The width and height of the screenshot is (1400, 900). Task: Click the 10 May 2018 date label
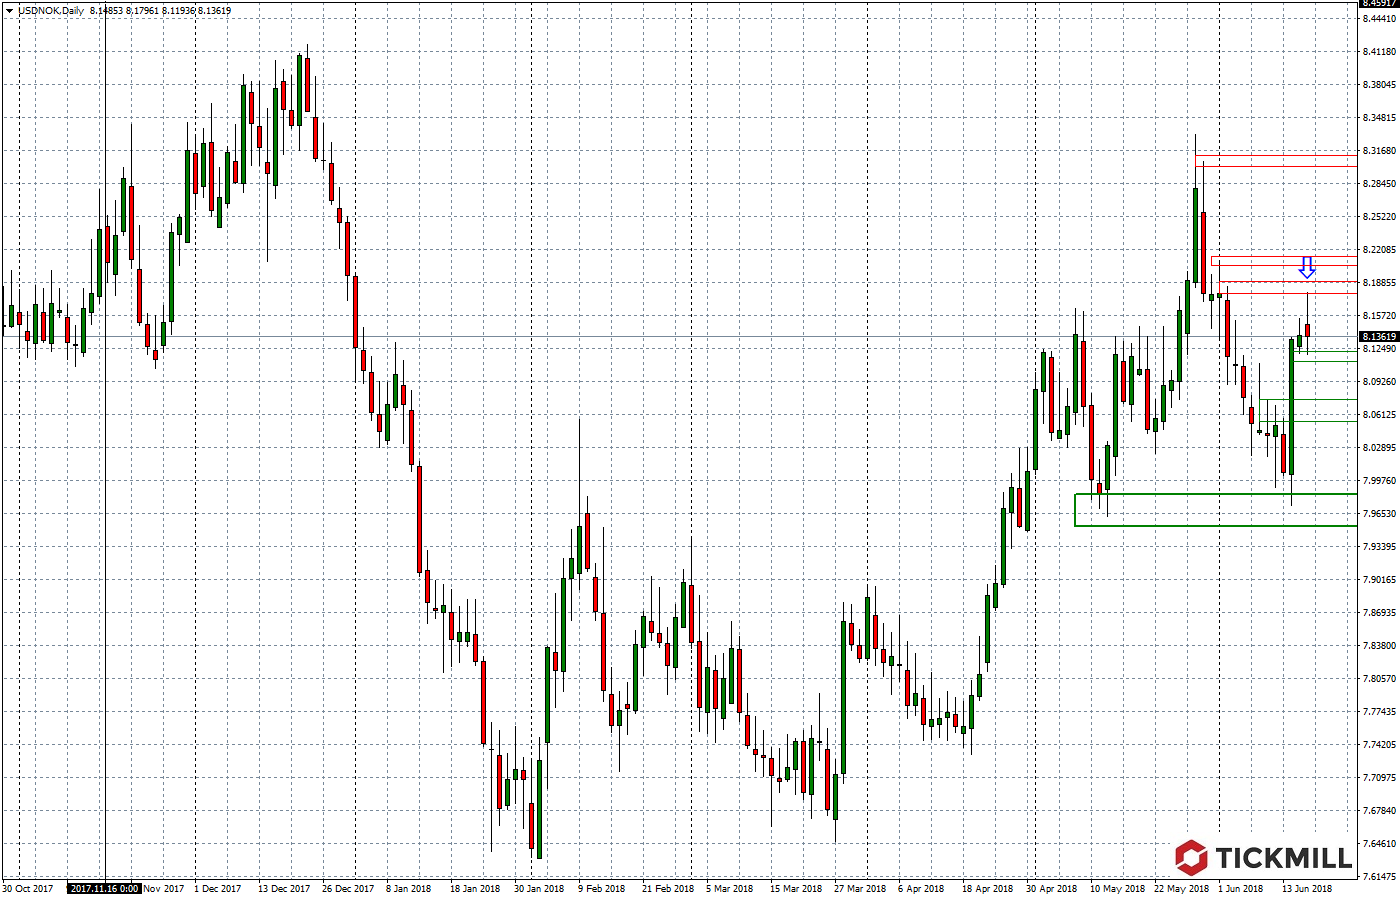click(1118, 888)
